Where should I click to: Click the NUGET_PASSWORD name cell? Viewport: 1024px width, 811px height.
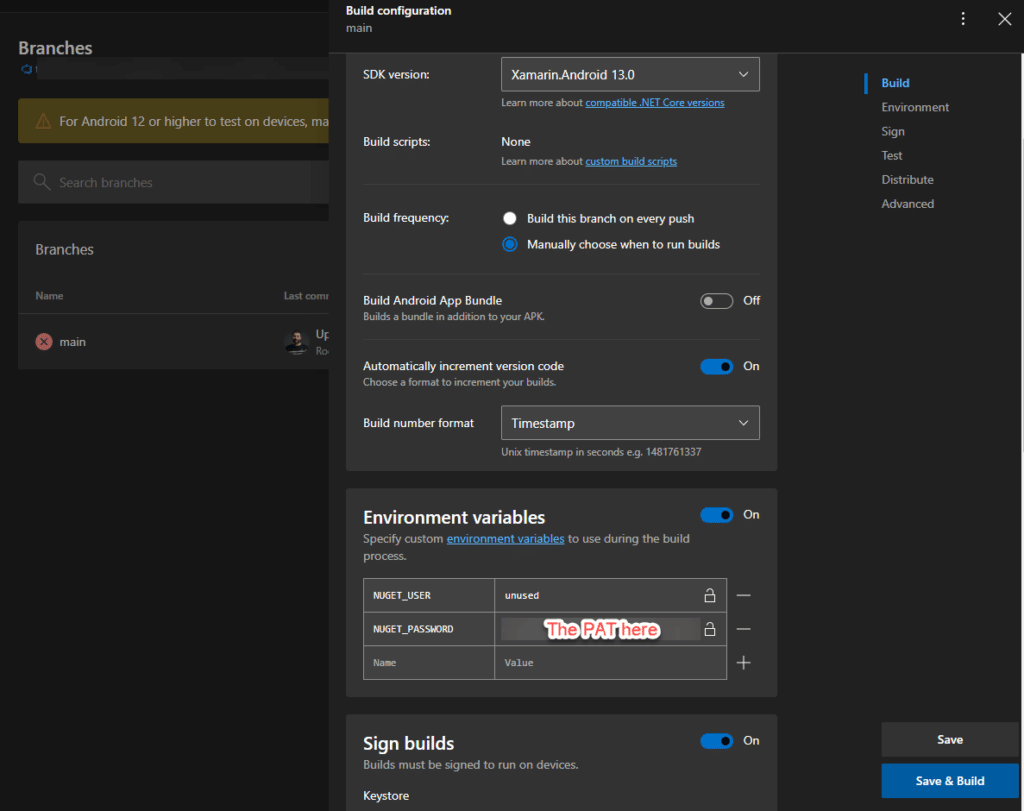pyautogui.click(x=429, y=629)
